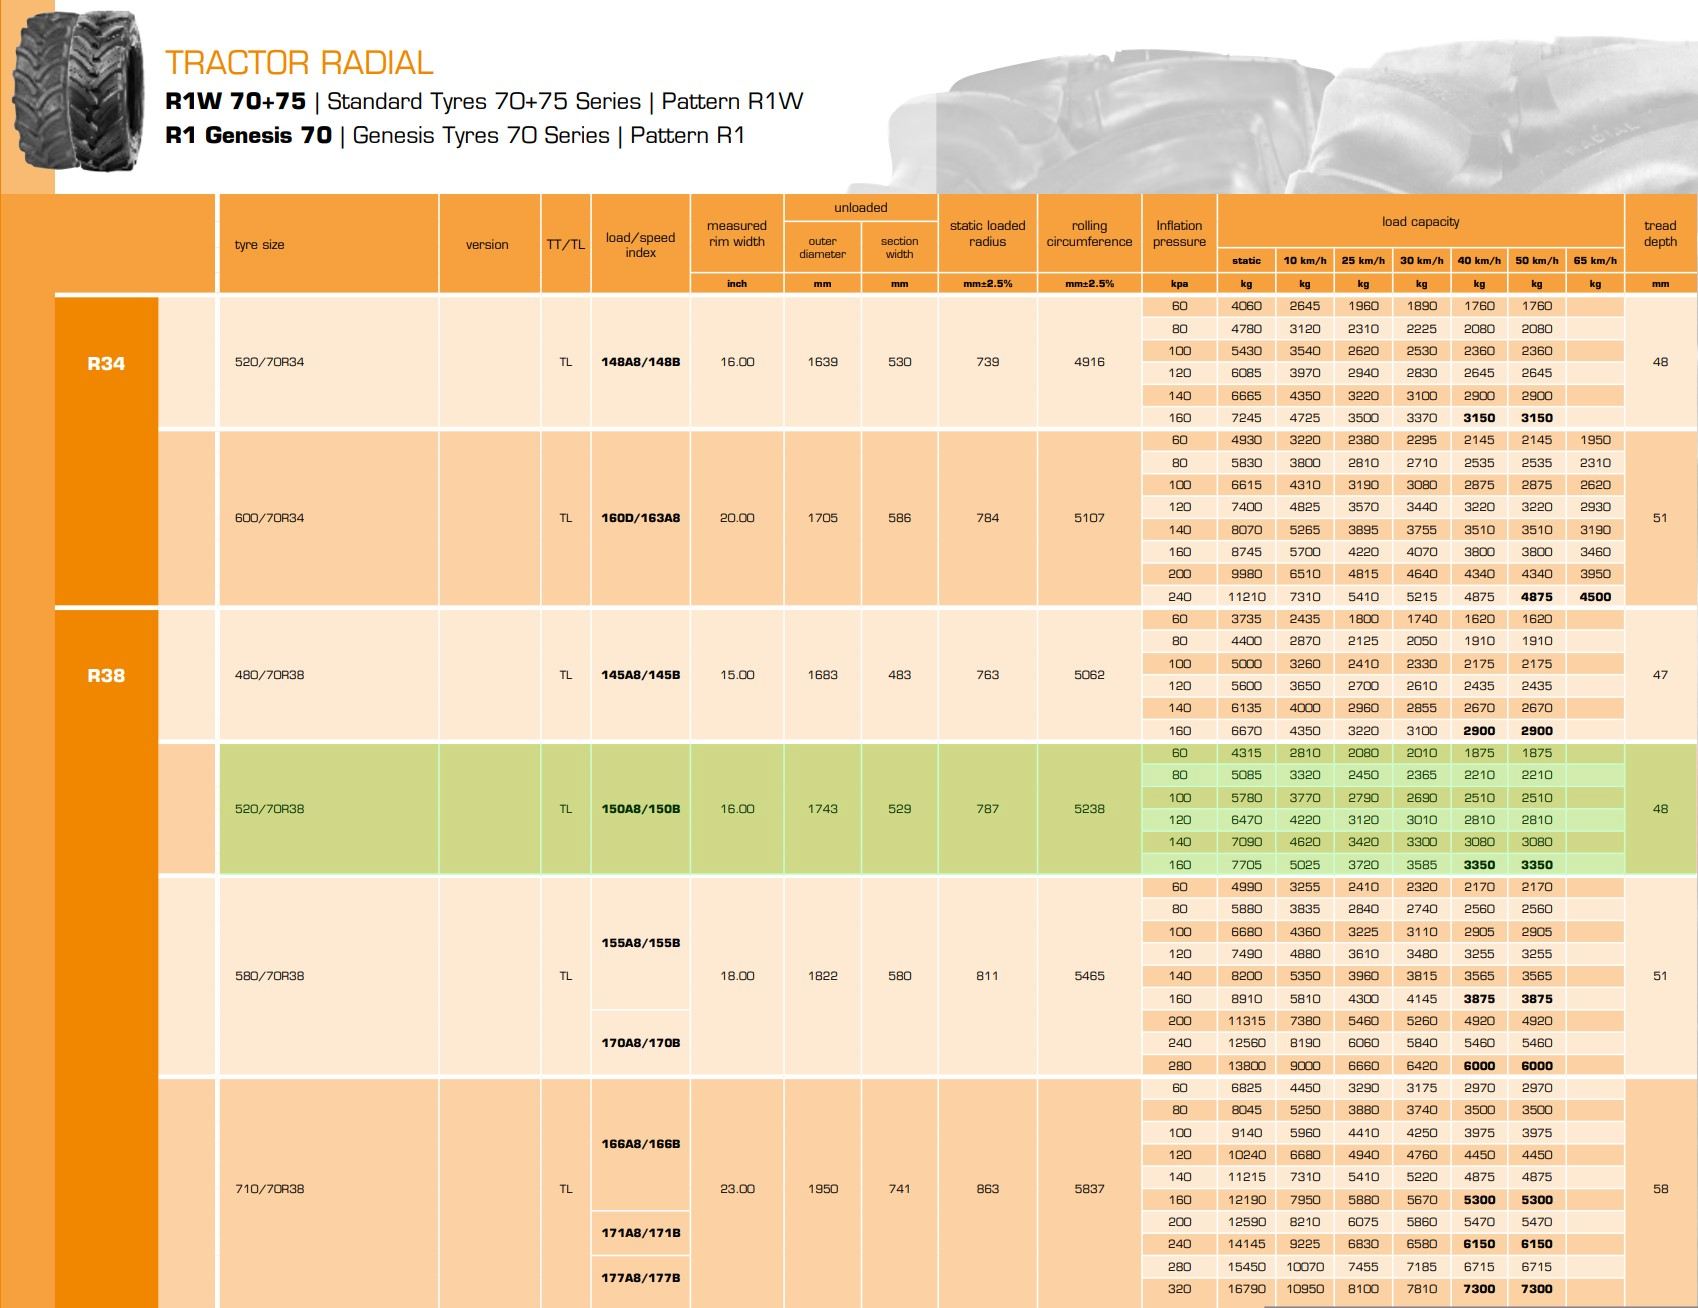
Task: Click the bold 4500 load capacity value
Action: pyautogui.click(x=1595, y=597)
